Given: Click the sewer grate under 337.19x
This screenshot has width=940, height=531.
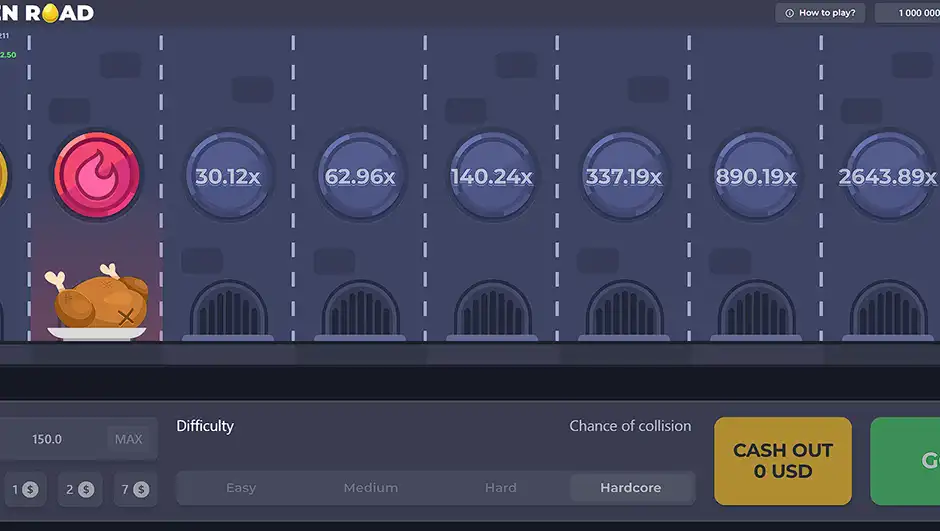Looking at the screenshot, I should coord(624,310).
